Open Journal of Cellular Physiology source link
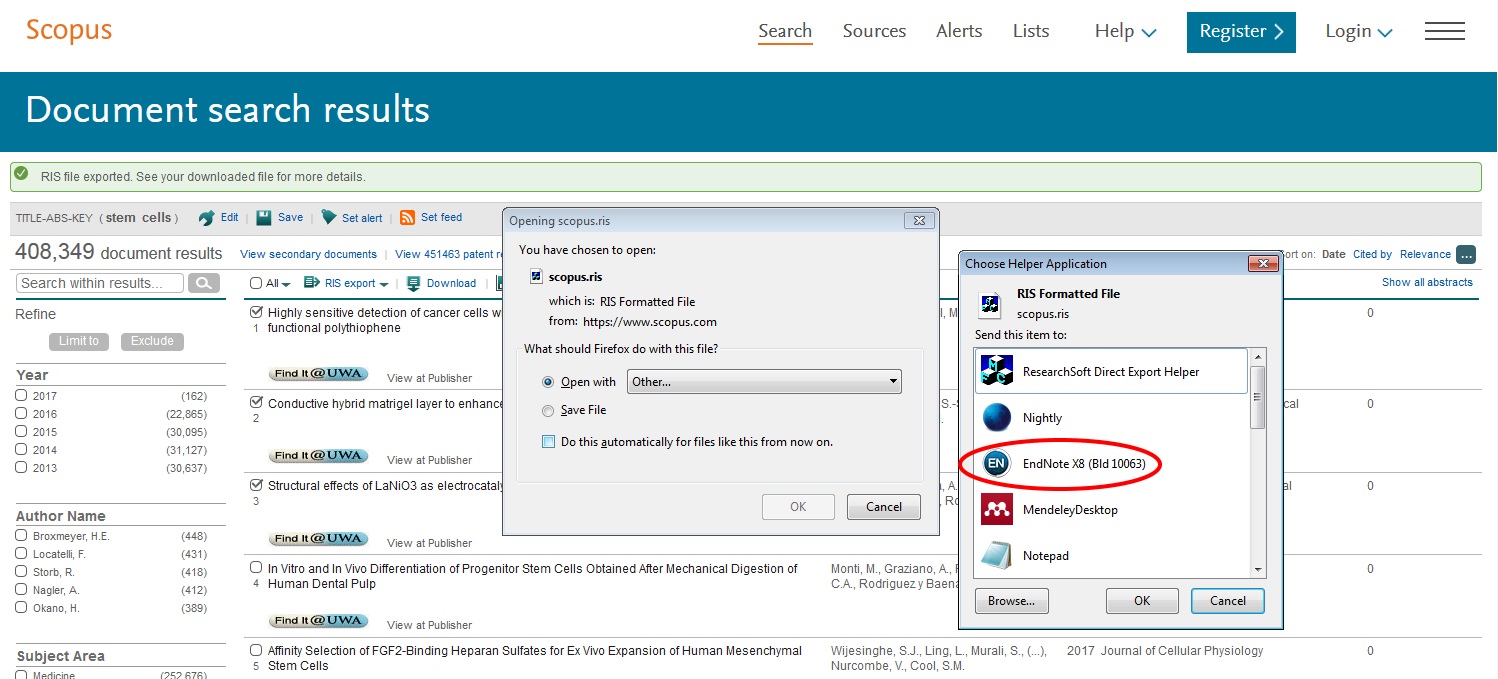Image resolution: width=1498 pixels, height=679 pixels. [1182, 651]
